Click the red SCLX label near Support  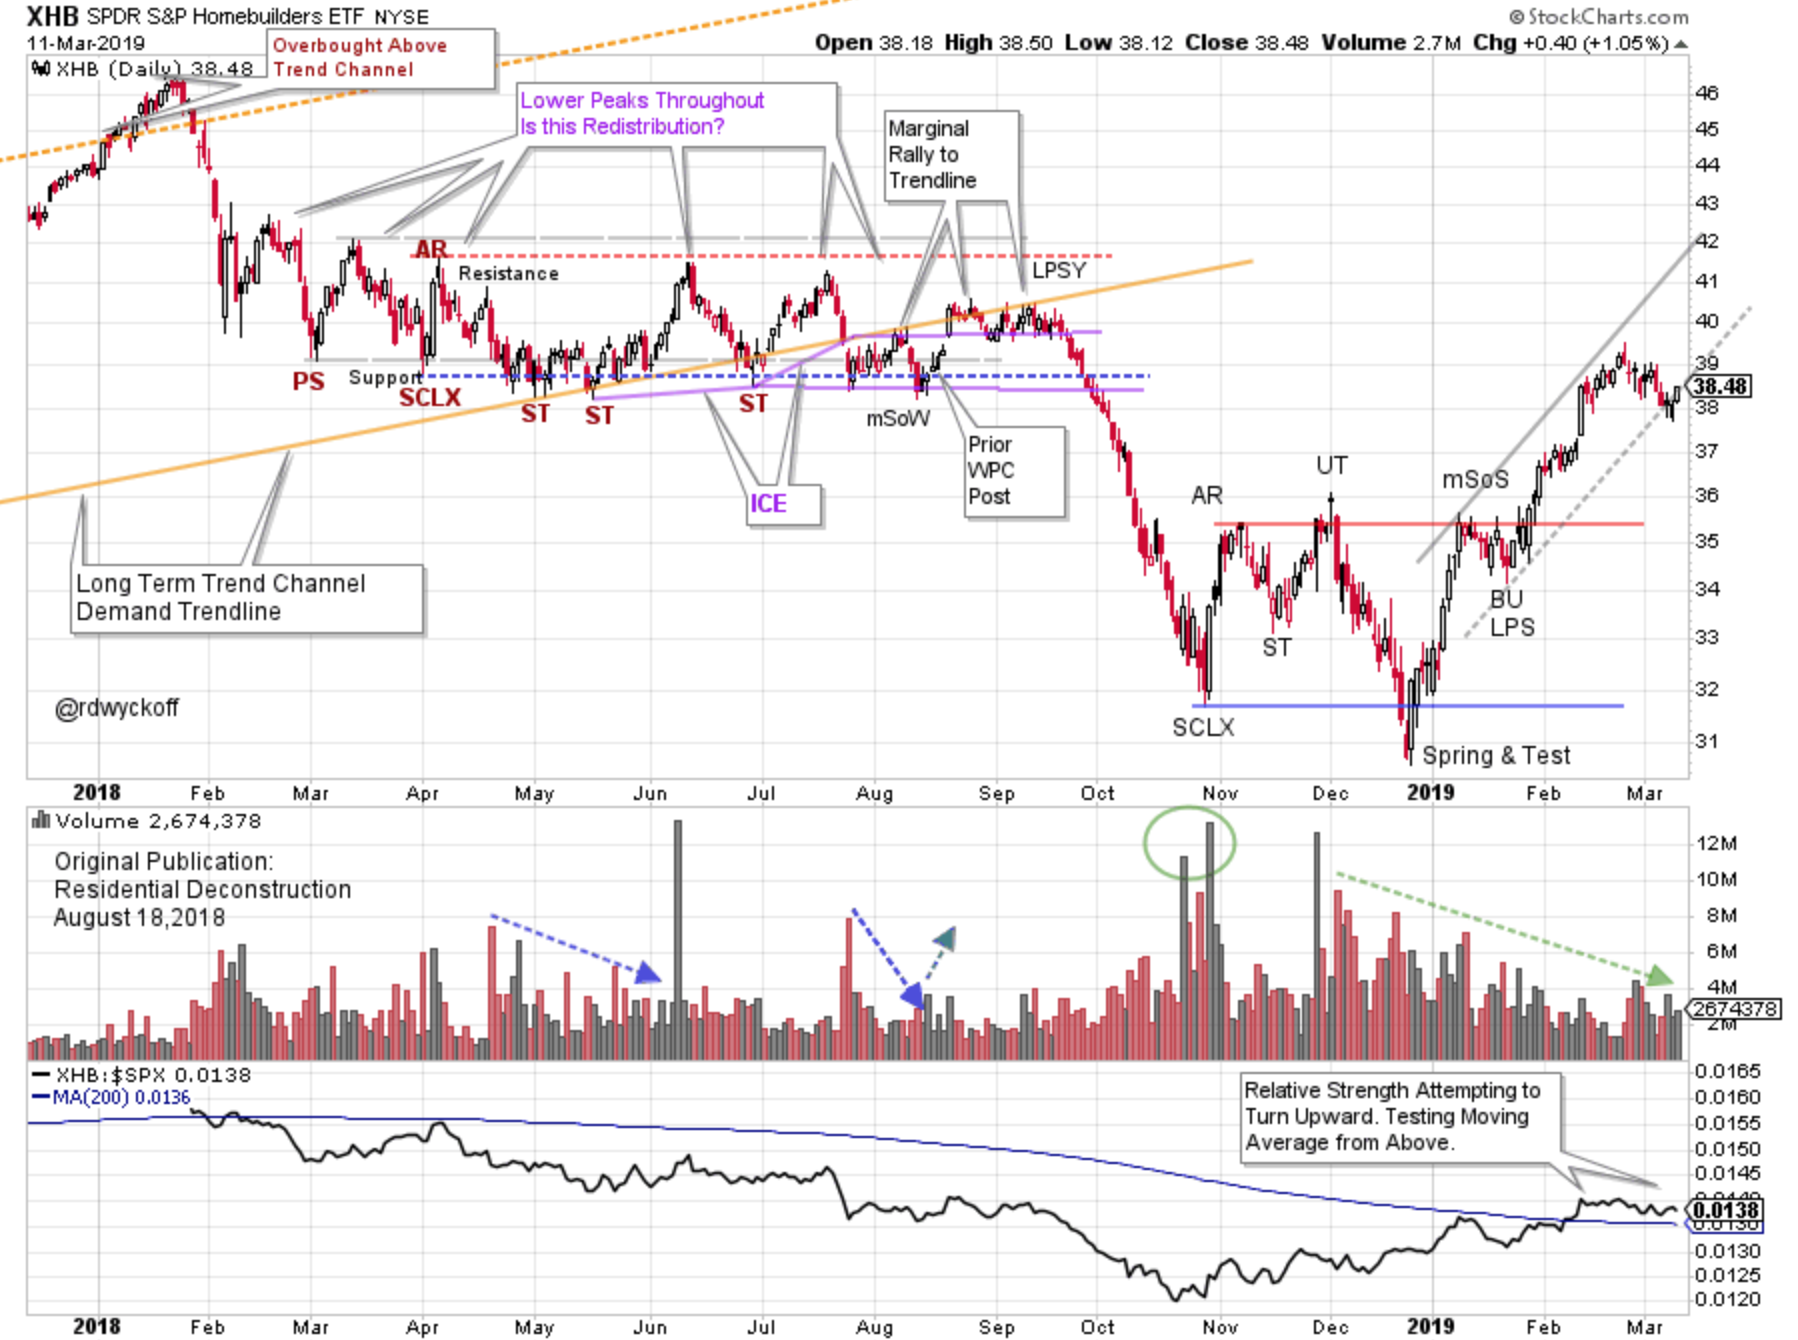click(430, 398)
